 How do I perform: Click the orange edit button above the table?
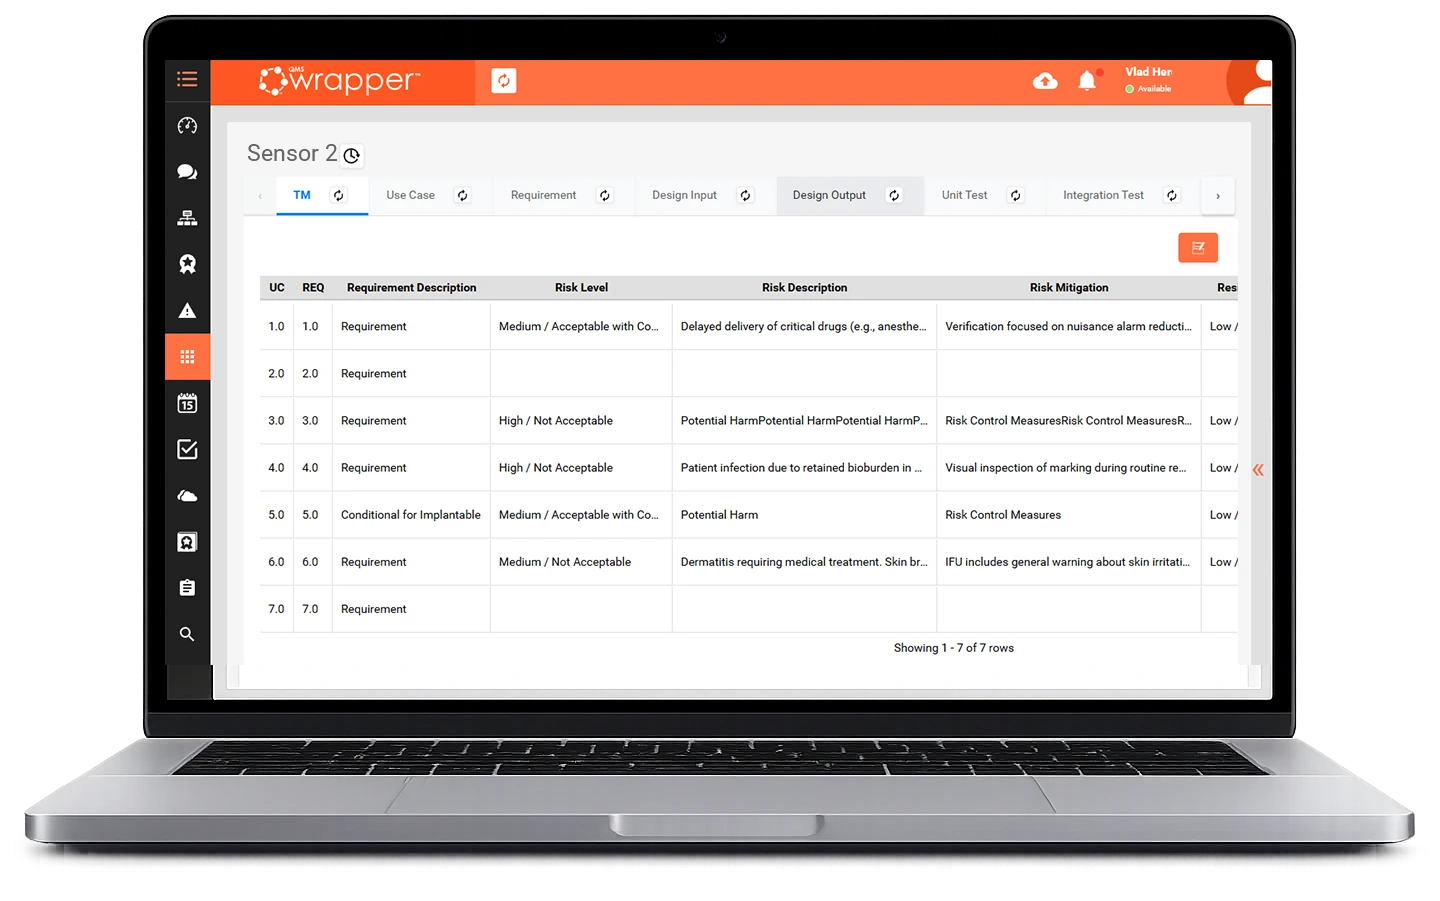[1197, 247]
